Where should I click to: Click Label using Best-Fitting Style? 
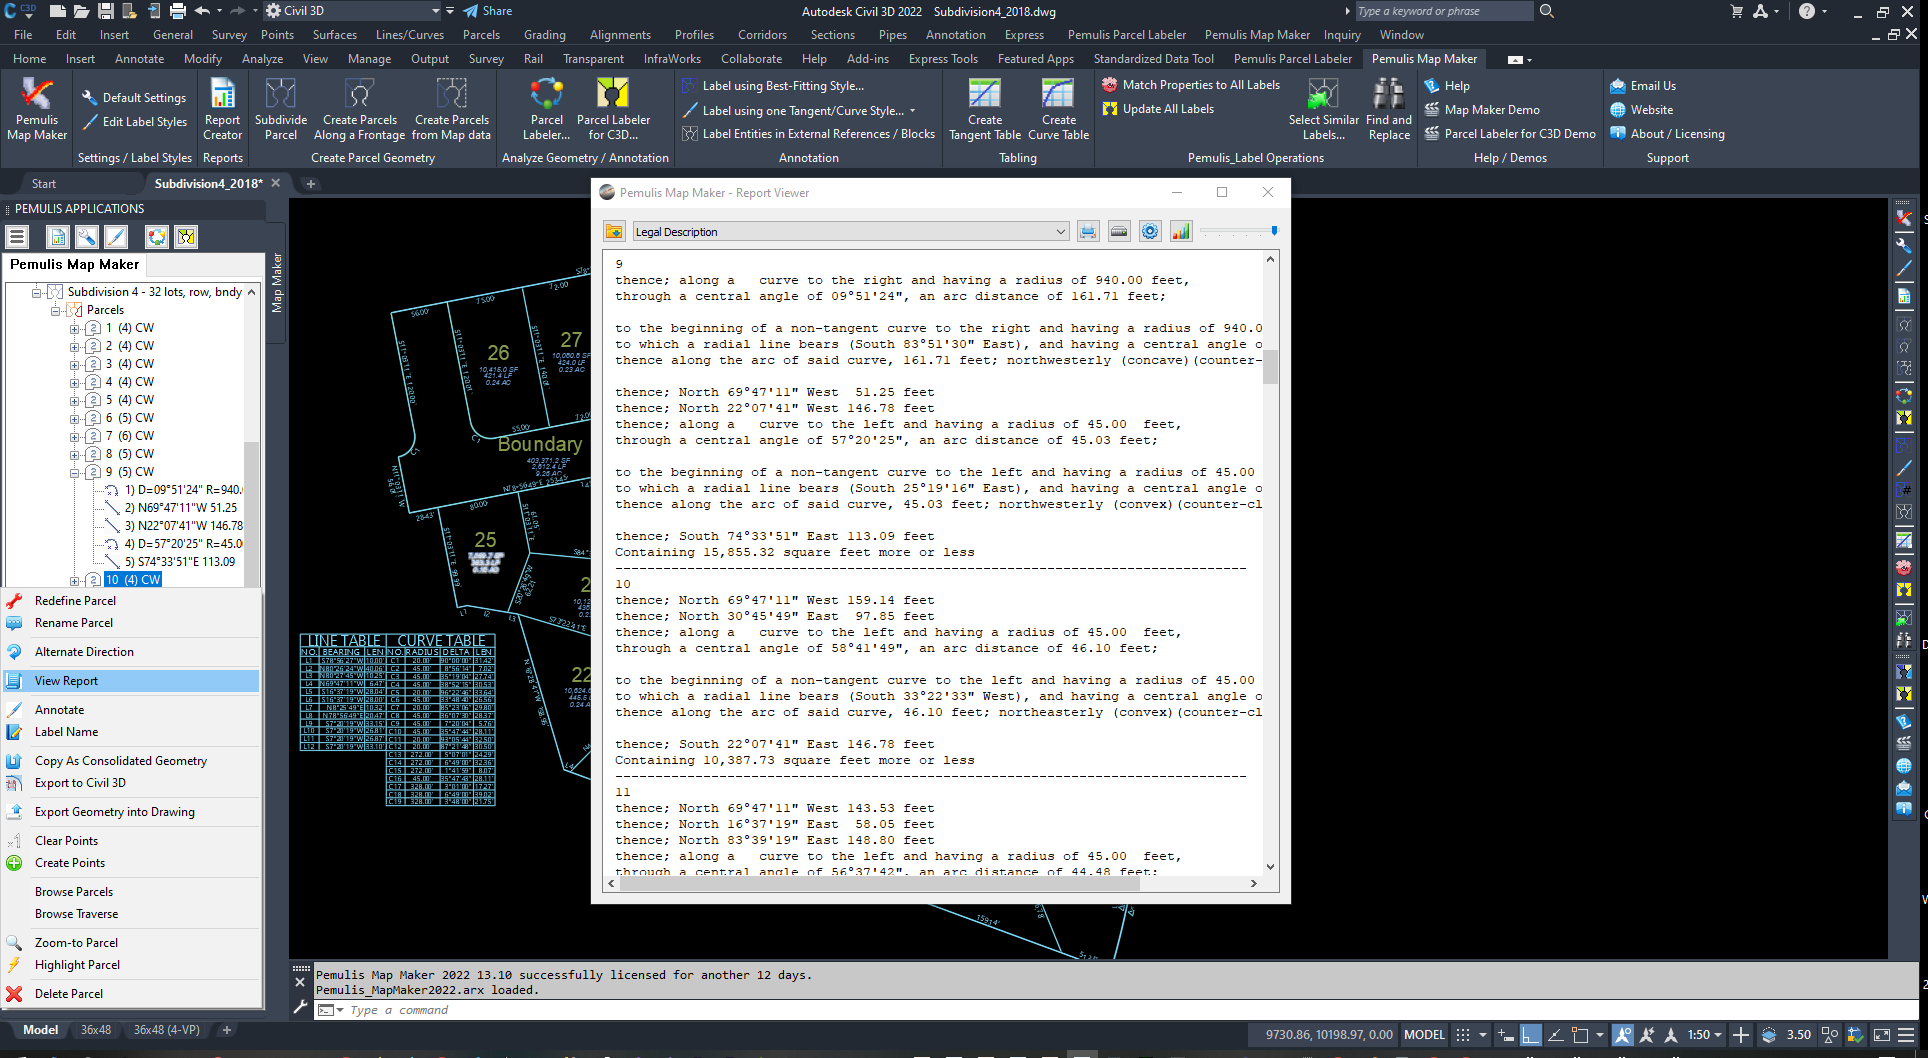tap(773, 86)
